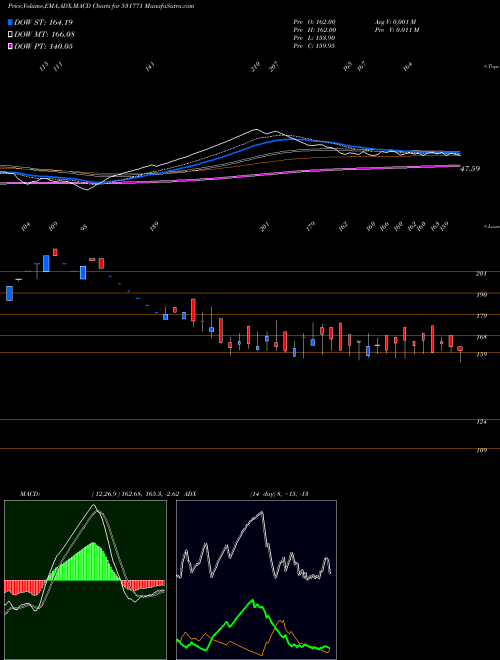The height and width of the screenshot is (660, 500).
Task: Select the 'DOW ST: 164.19' legend text
Action: (x=43, y=22)
